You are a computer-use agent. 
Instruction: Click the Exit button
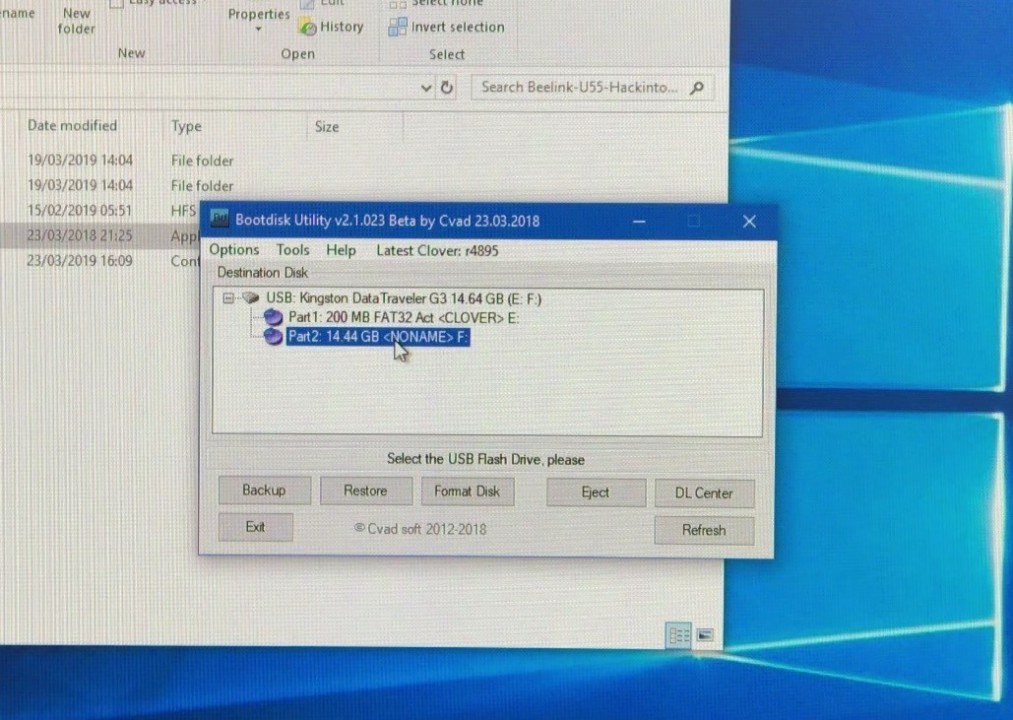(x=256, y=527)
